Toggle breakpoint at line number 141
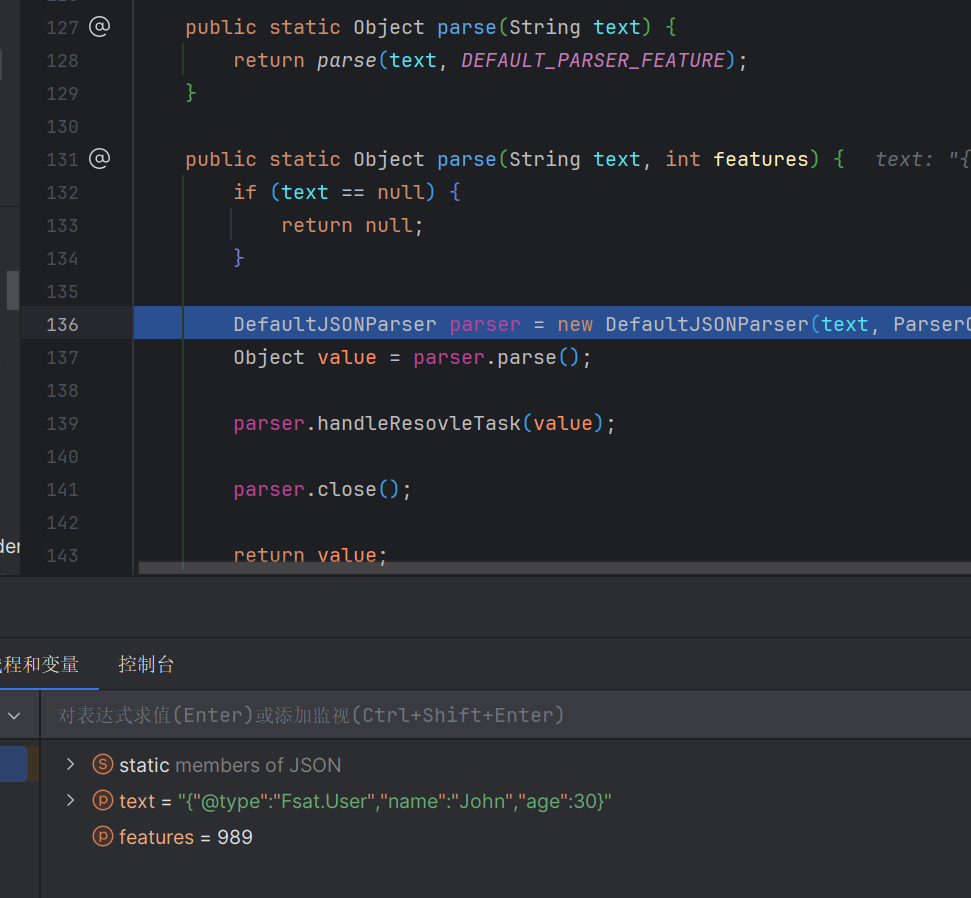 tap(62, 489)
